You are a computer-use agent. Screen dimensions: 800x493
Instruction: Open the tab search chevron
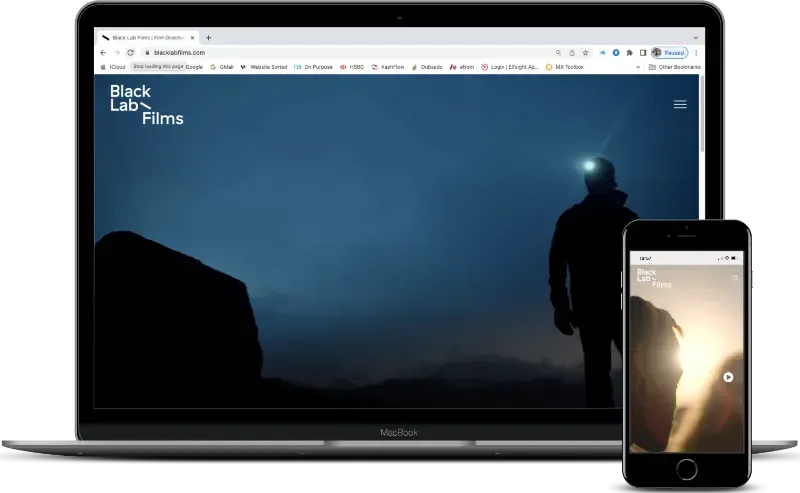pos(695,38)
